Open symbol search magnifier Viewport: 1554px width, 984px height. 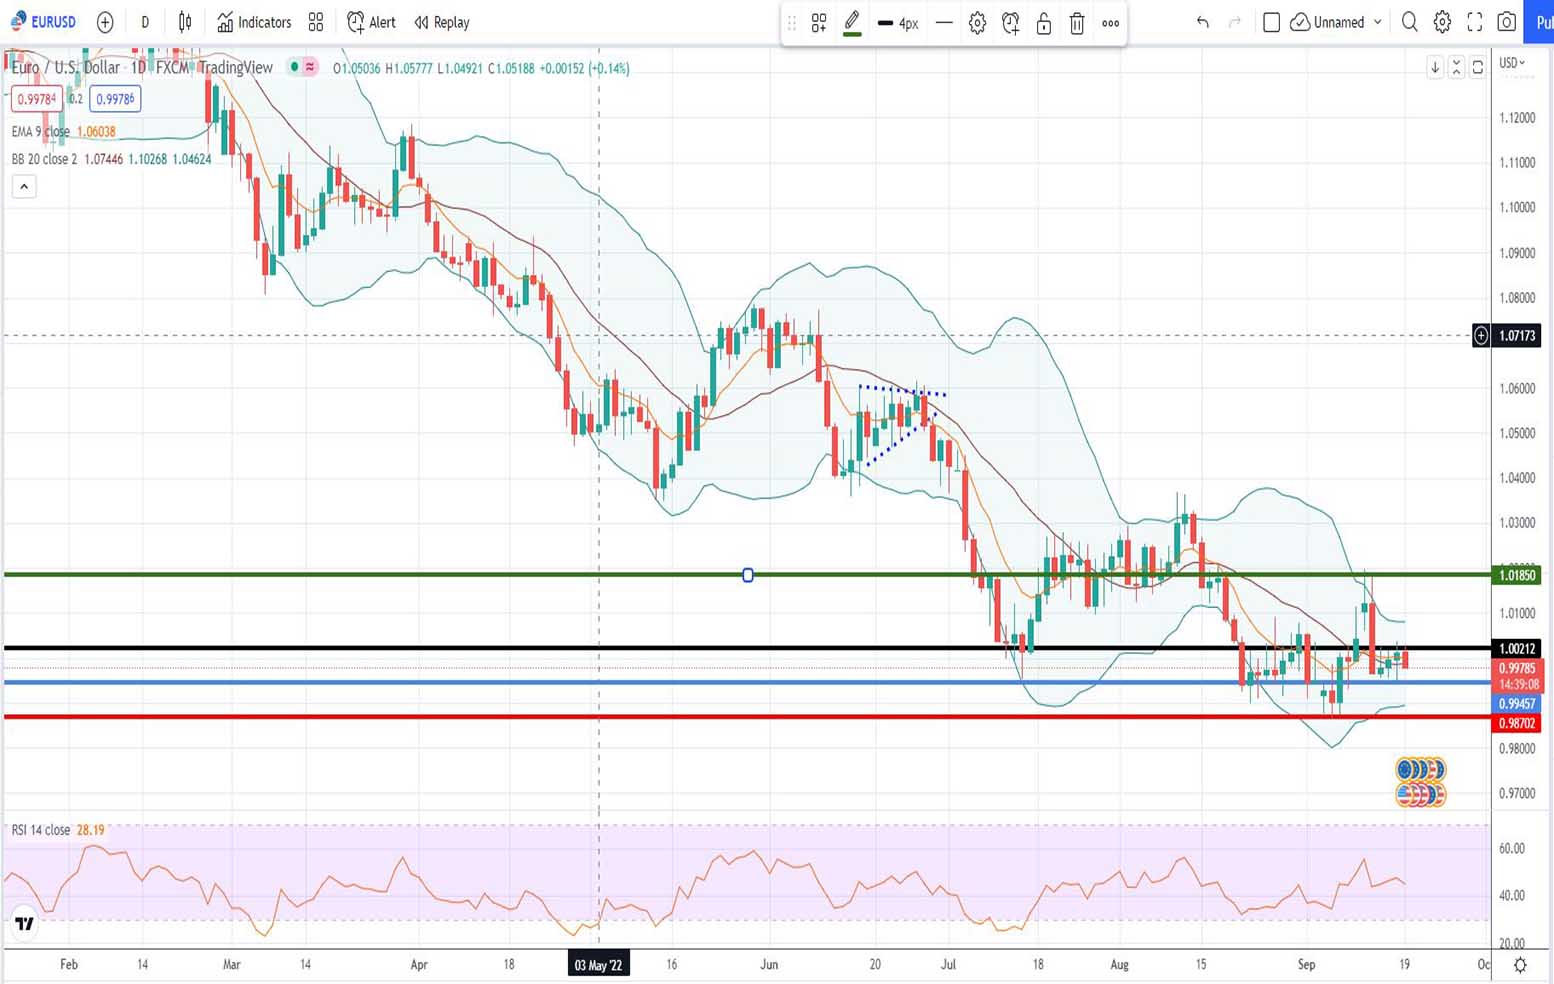click(x=1409, y=22)
